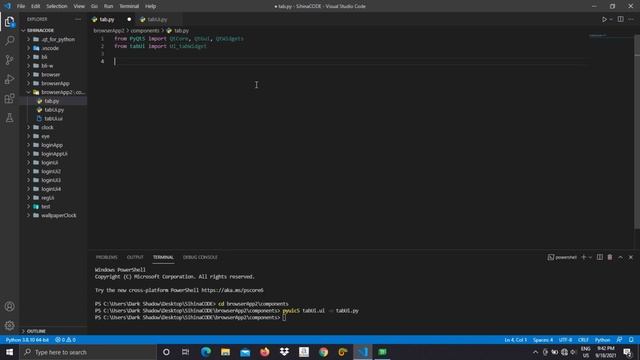Image resolution: width=640 pixels, height=360 pixels.
Task: Open the Terminal menu
Action: click(129, 6)
